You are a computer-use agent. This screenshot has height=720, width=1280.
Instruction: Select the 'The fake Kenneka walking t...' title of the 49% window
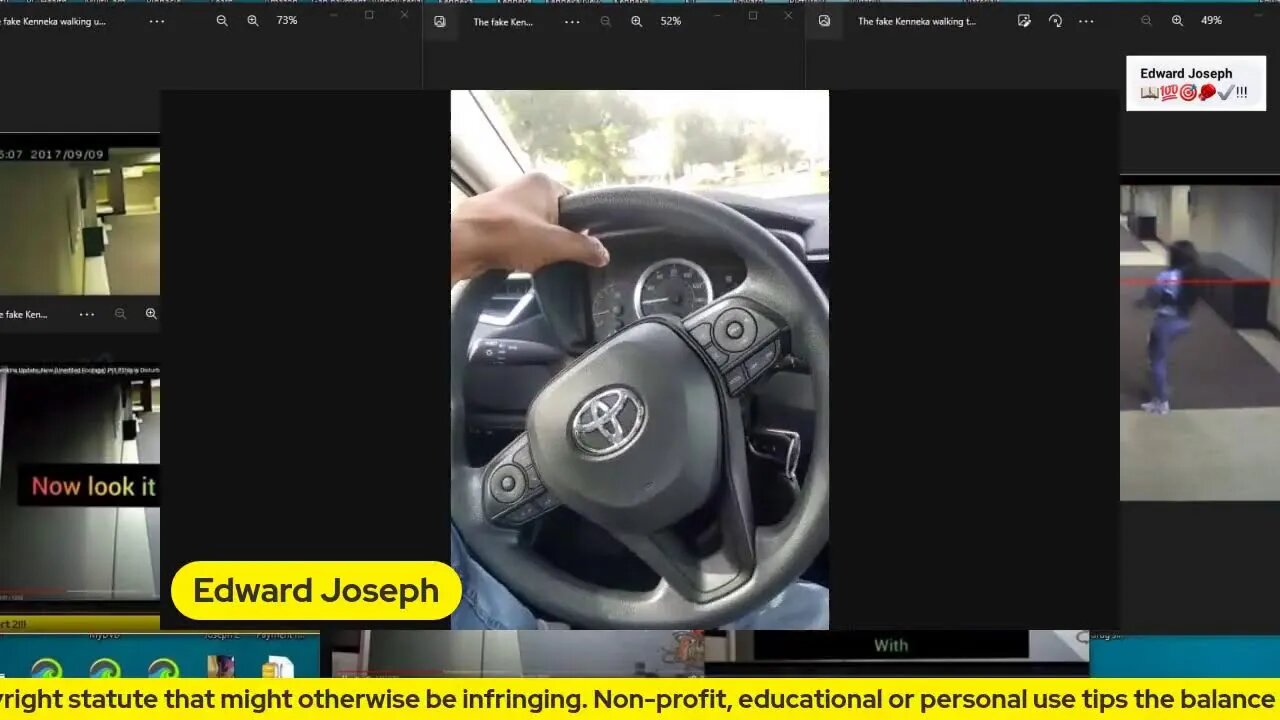click(917, 21)
